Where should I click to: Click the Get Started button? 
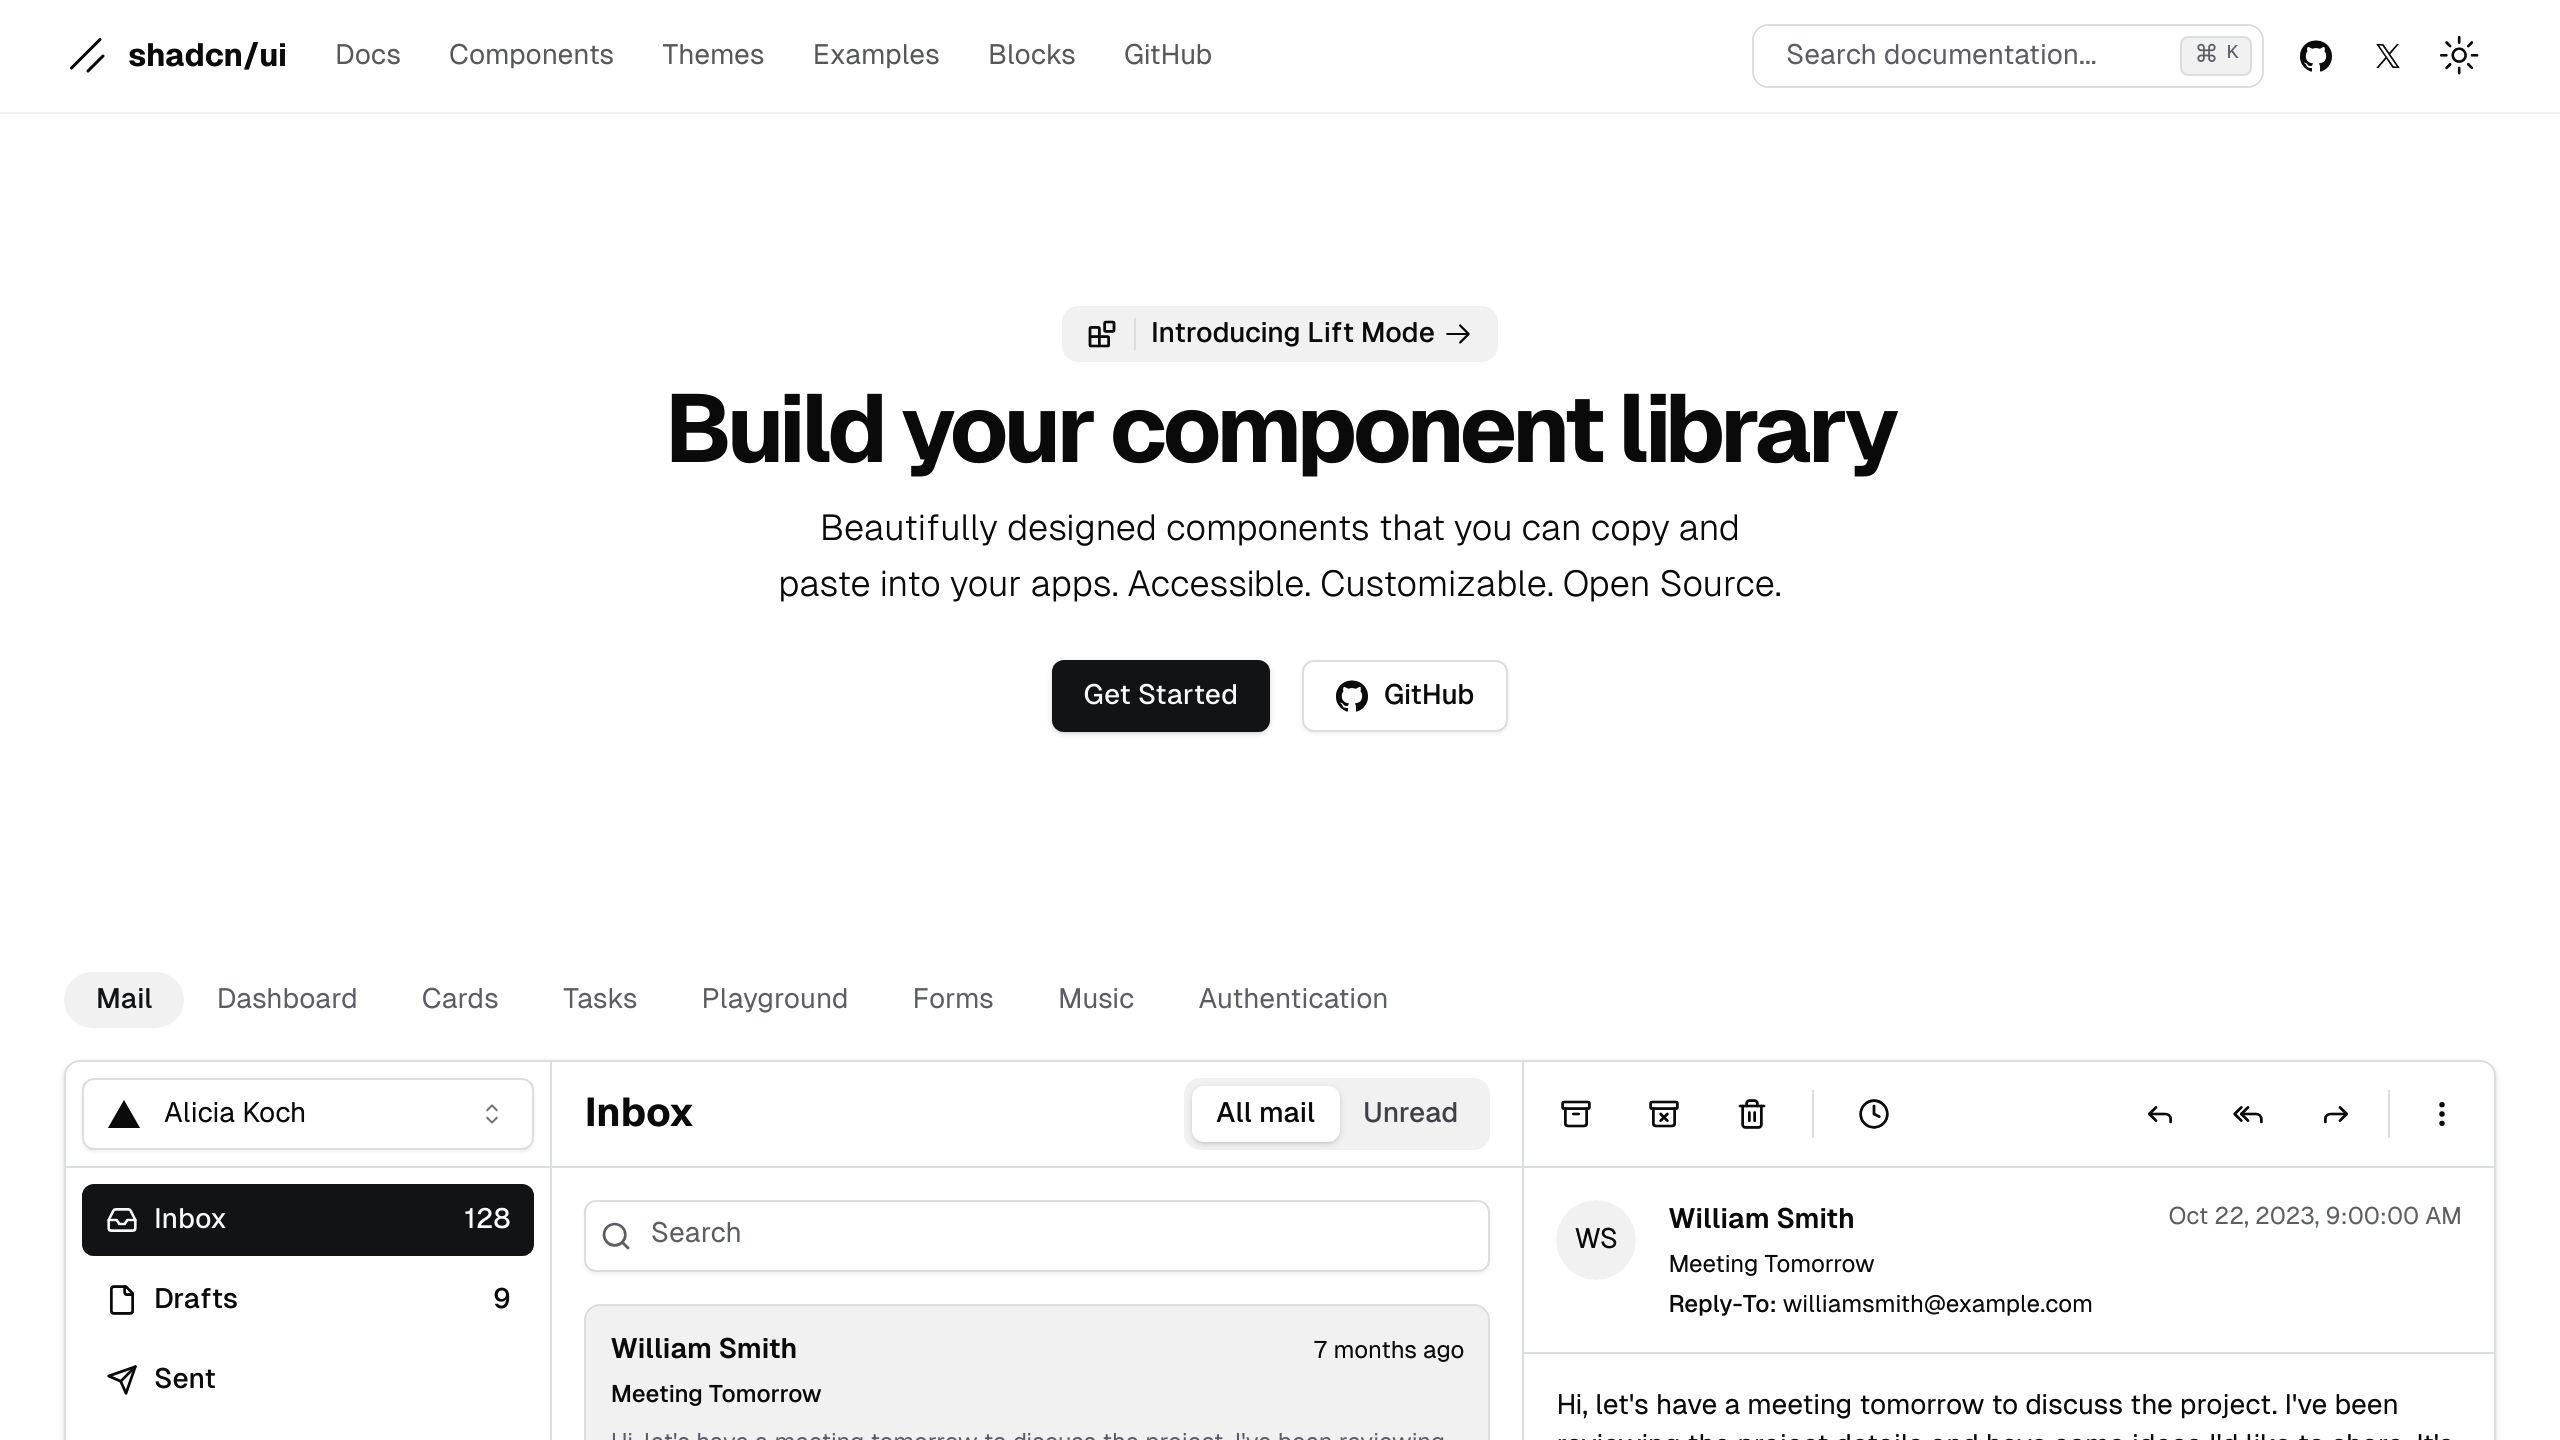pyautogui.click(x=1160, y=695)
